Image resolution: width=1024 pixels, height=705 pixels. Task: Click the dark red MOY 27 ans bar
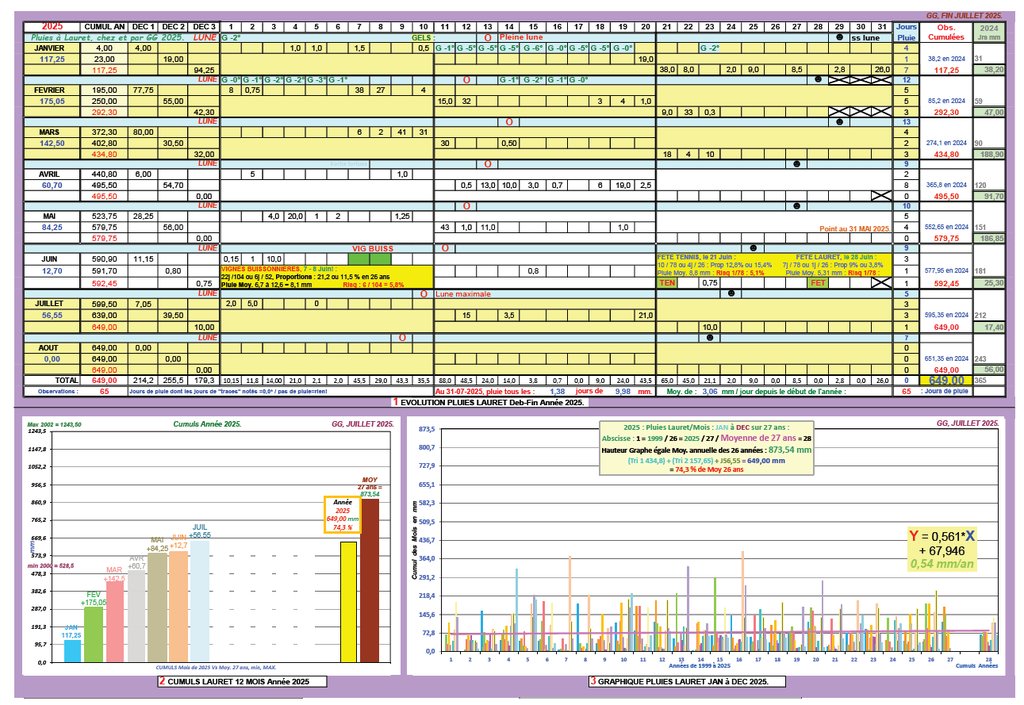pyautogui.click(x=370, y=580)
